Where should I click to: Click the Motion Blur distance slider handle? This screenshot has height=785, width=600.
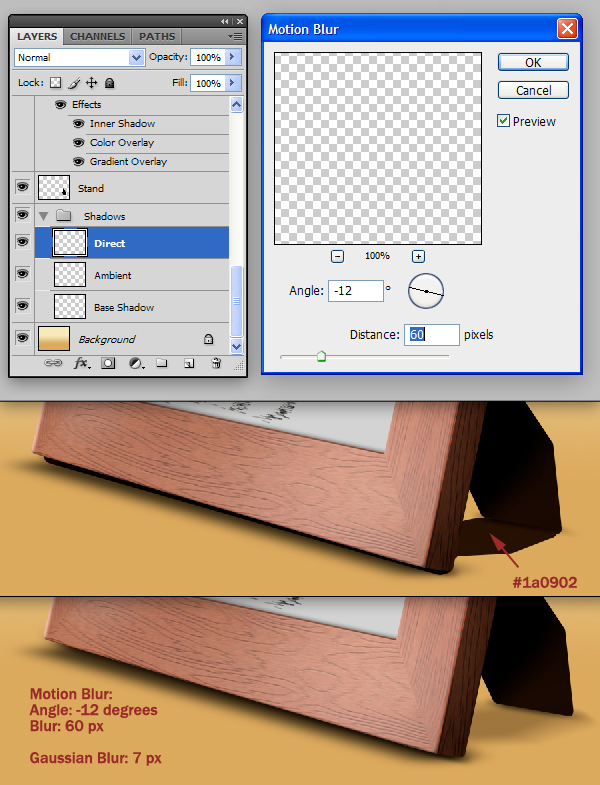(x=321, y=356)
